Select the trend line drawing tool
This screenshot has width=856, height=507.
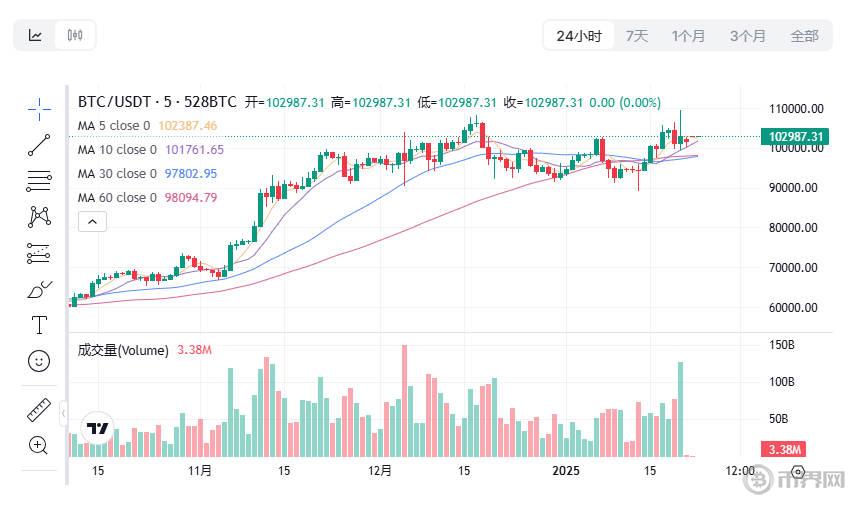tap(39, 145)
